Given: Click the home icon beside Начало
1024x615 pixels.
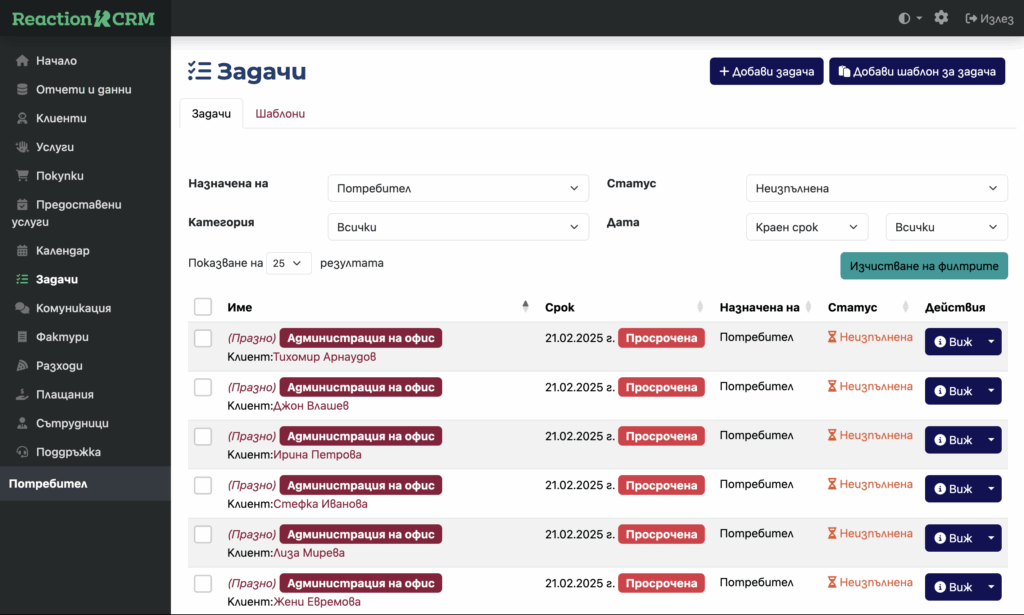Looking at the screenshot, I should tap(22, 61).
